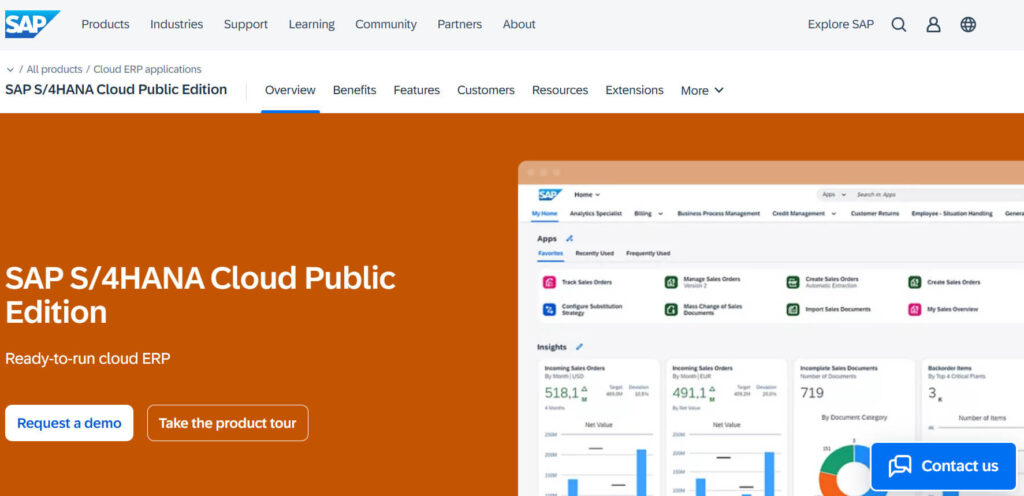Select Frequently Used tab in Apps
This screenshot has width=1024, height=496.
tap(647, 253)
